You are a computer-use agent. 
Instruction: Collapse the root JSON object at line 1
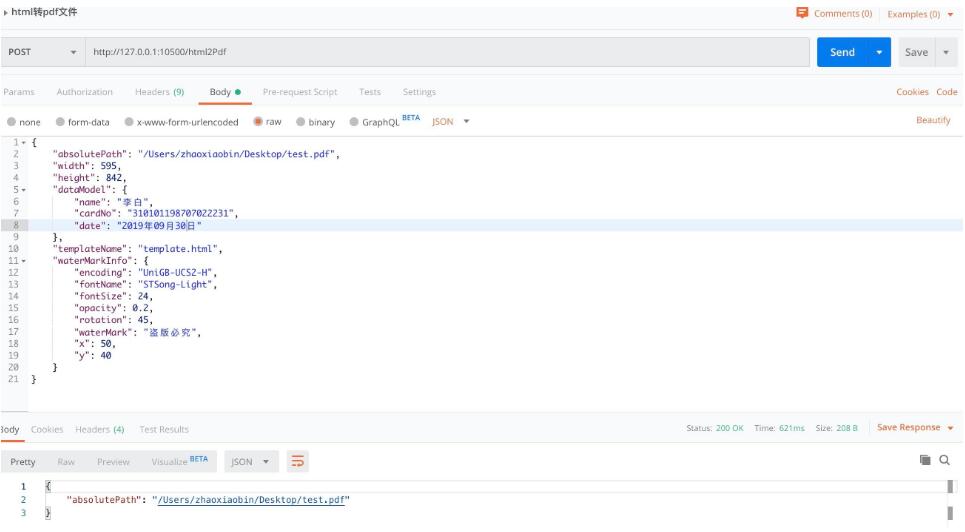(23, 142)
